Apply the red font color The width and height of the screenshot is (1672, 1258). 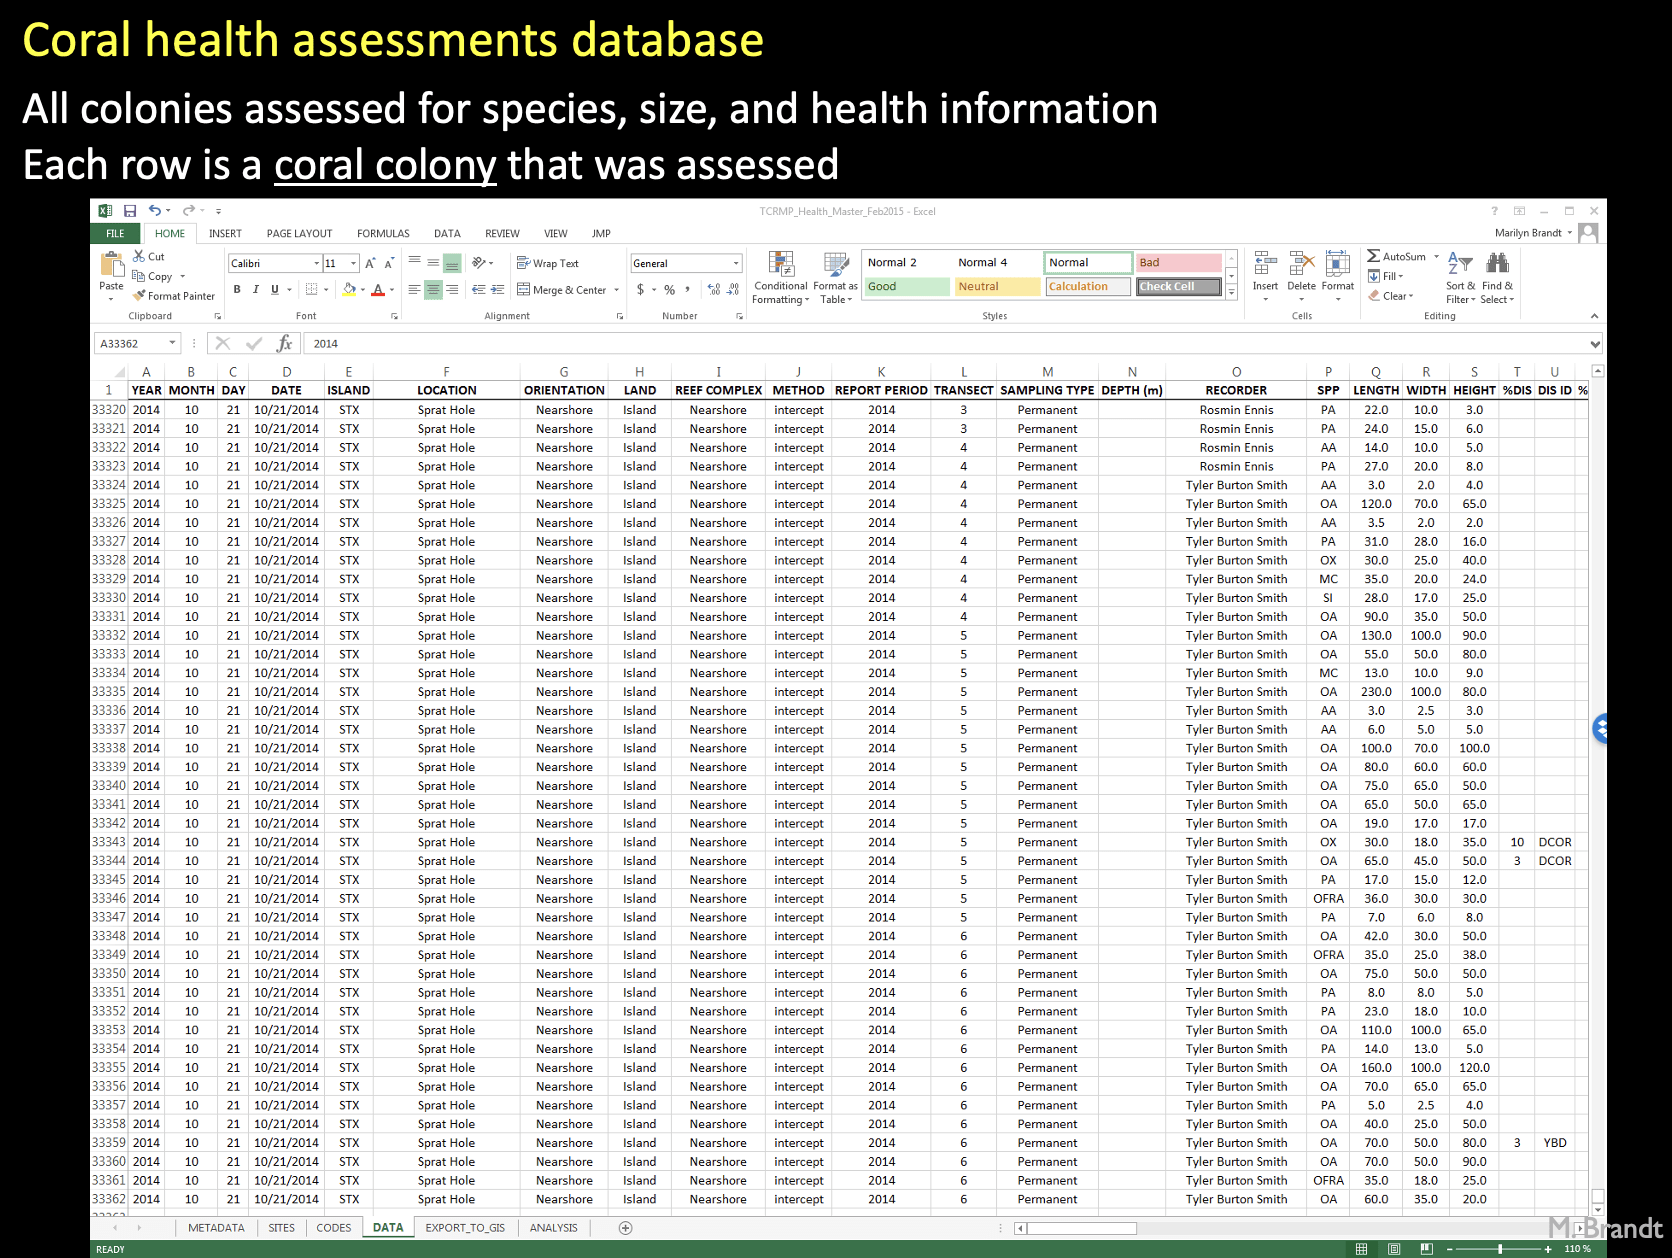378,290
